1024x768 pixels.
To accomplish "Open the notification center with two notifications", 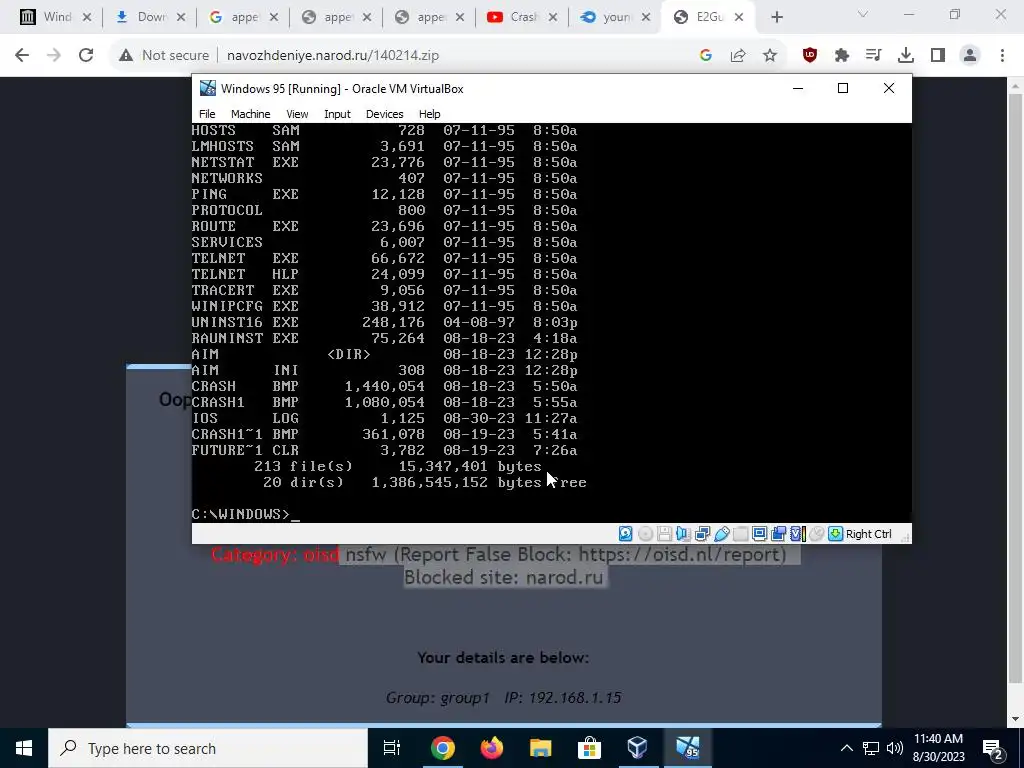I will pos(993,748).
